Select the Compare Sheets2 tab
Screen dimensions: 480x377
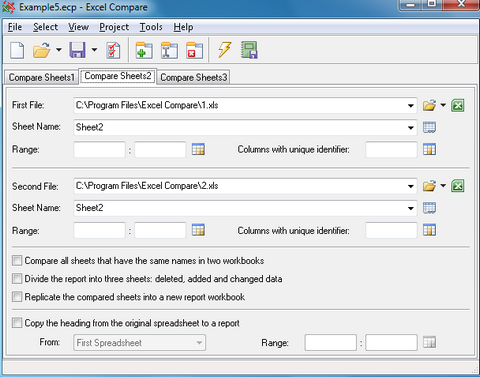(118, 76)
